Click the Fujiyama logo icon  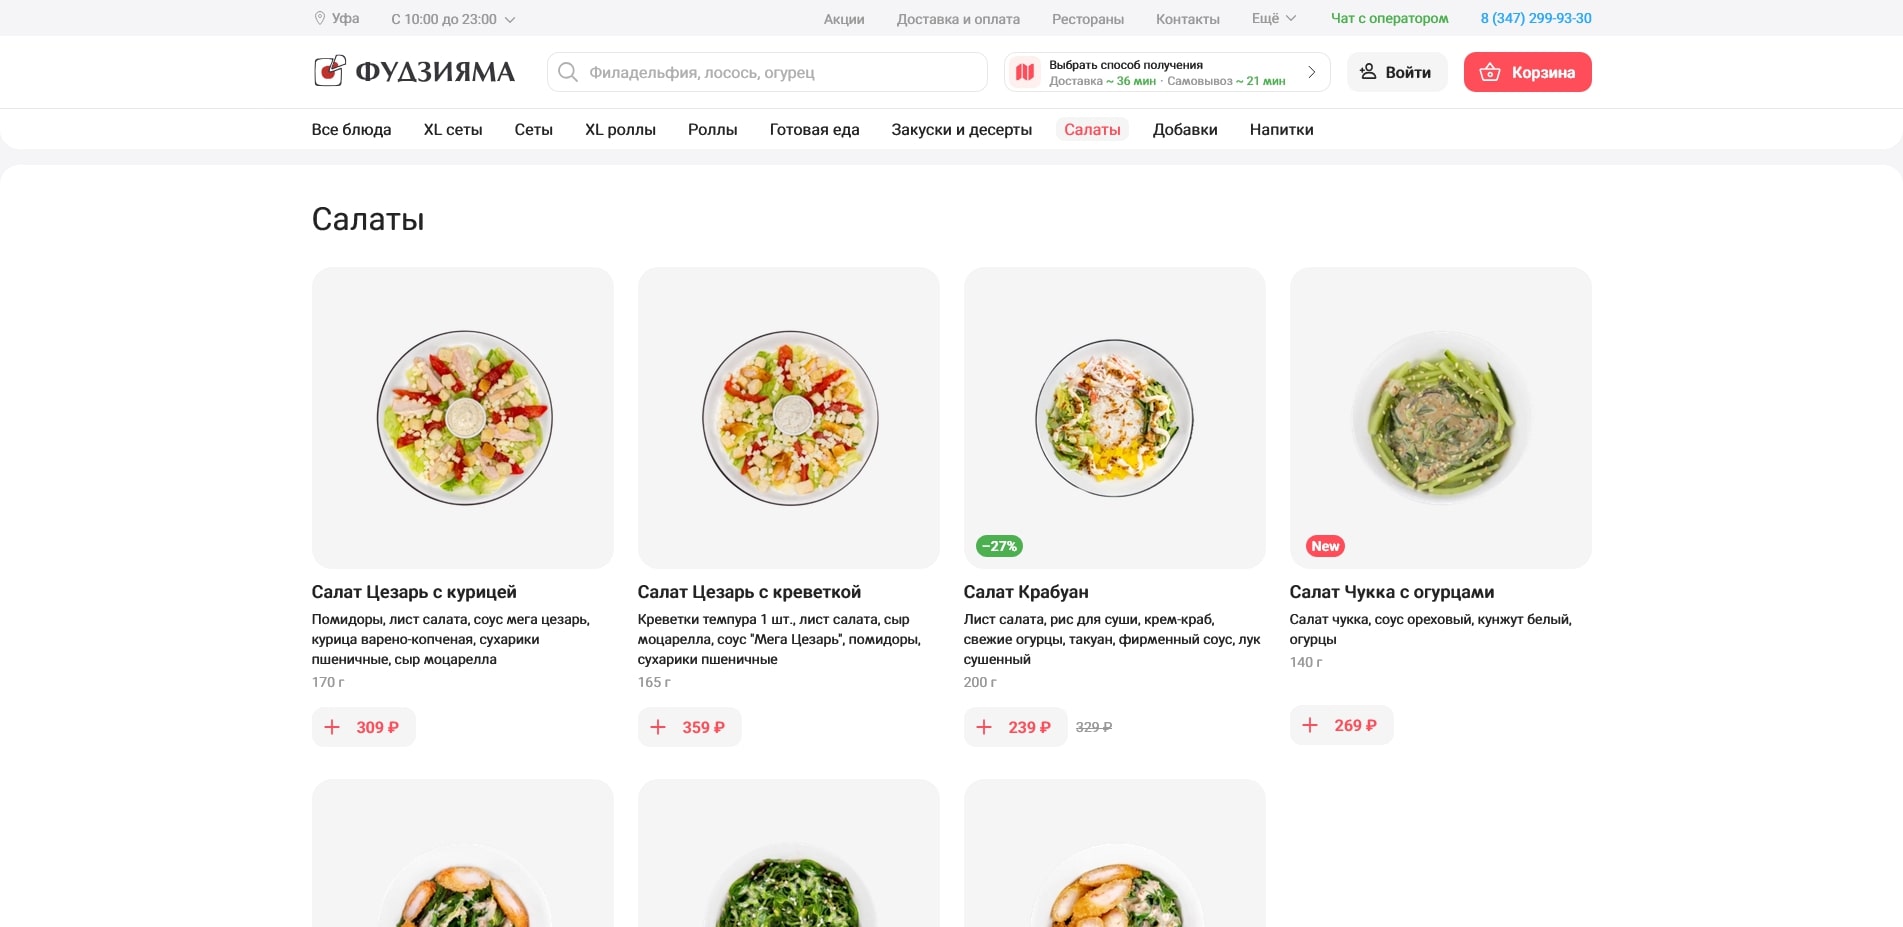[329, 71]
